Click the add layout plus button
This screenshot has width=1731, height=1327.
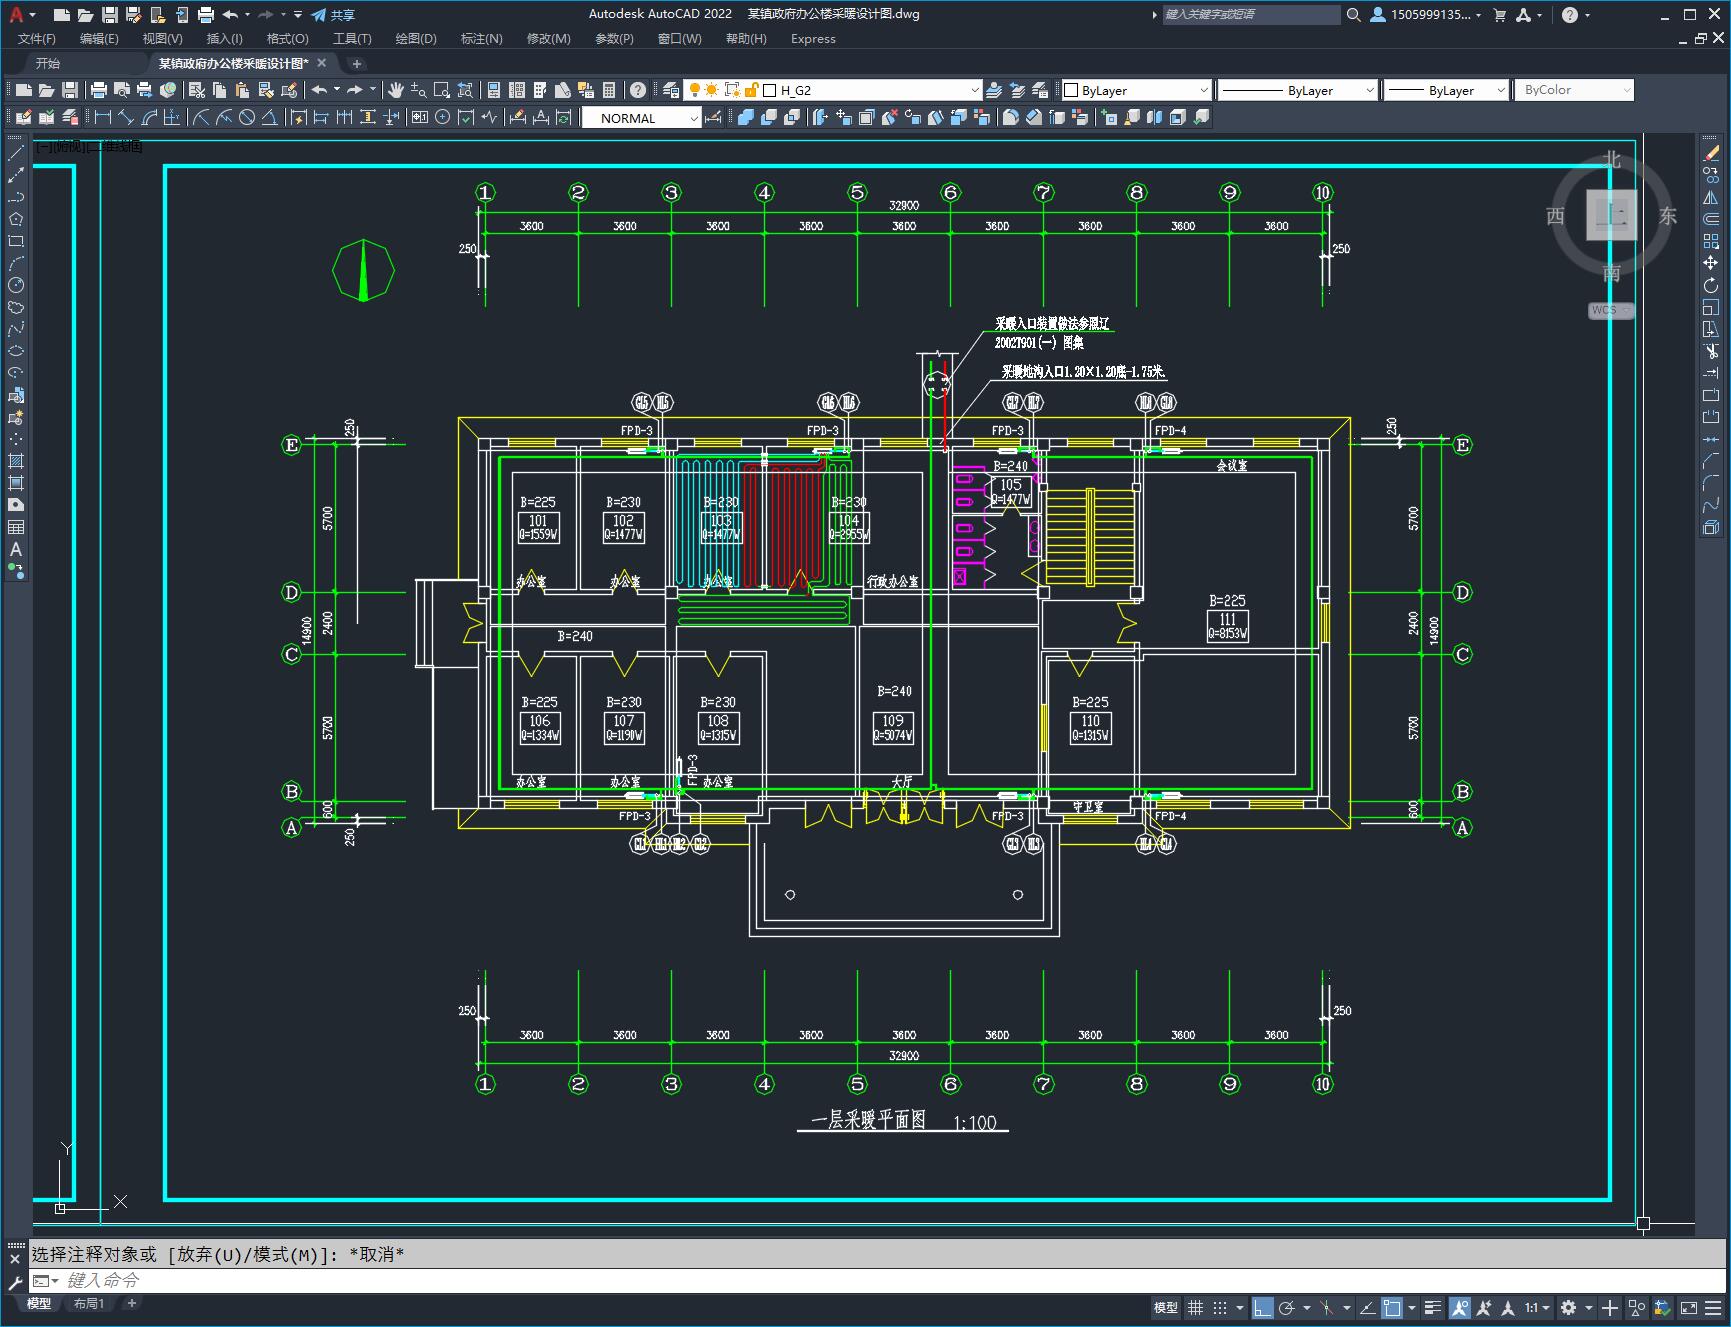click(131, 1303)
